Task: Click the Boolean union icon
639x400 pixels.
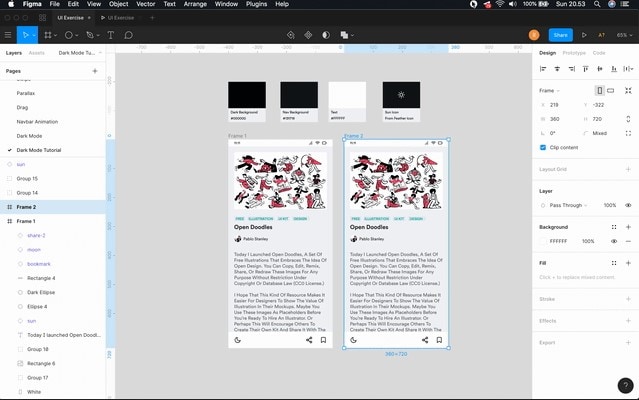Action: point(344,35)
